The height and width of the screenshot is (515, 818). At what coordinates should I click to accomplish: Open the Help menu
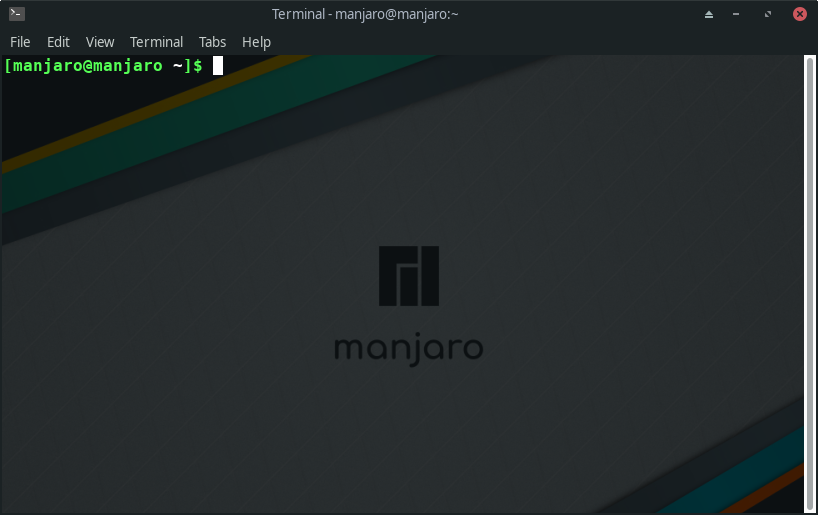(256, 42)
